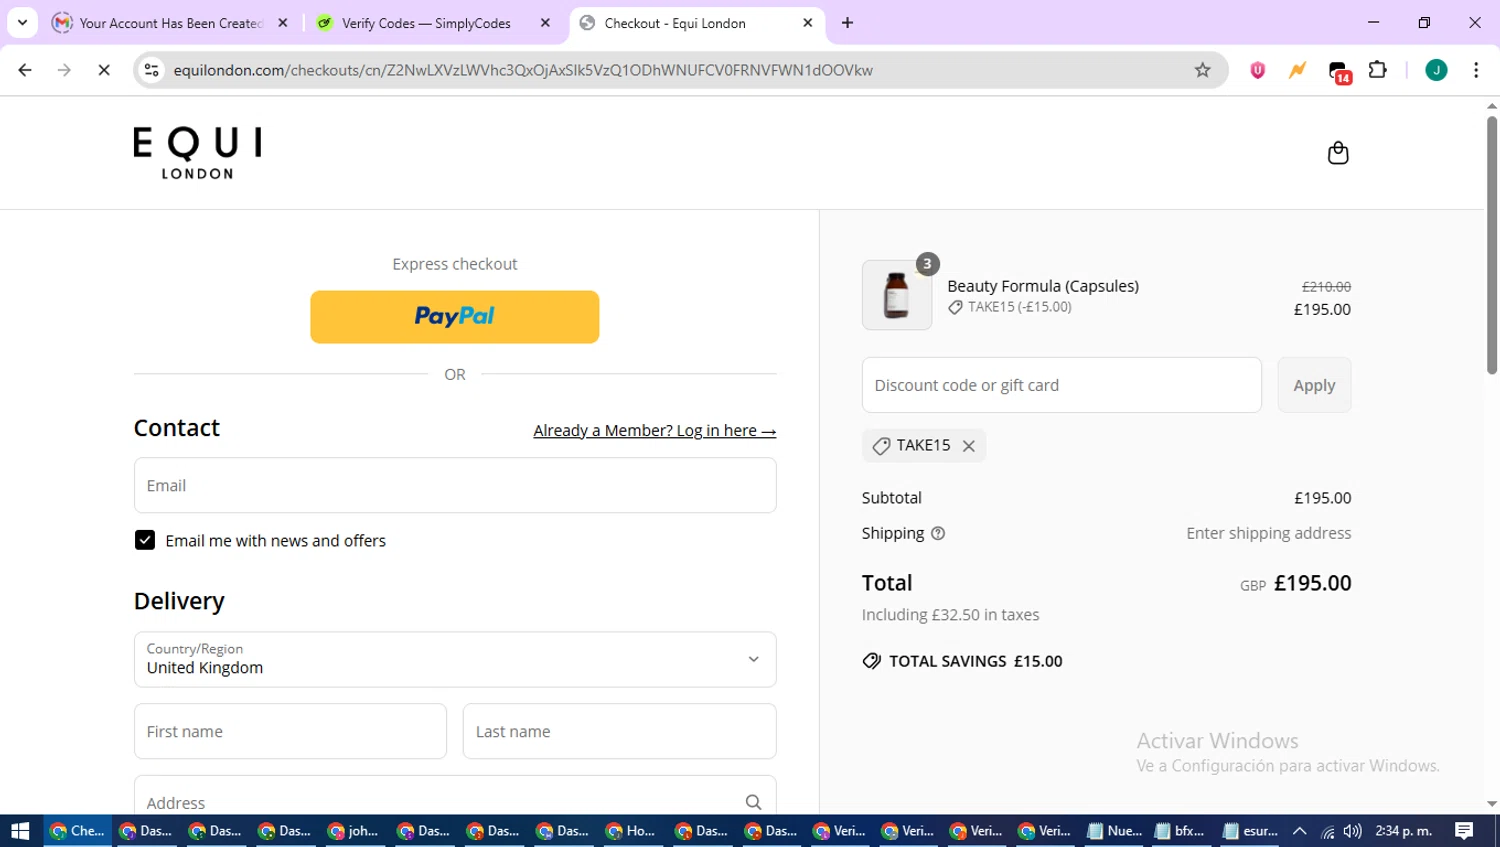Focus the Discount code or gift card field
Image resolution: width=1500 pixels, height=847 pixels.
[x=1062, y=385]
